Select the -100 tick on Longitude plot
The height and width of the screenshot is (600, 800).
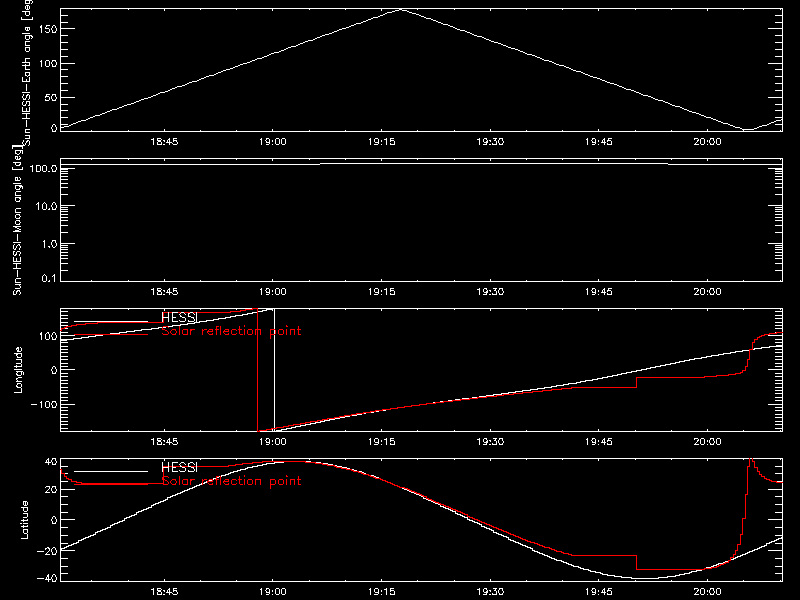tap(44, 404)
